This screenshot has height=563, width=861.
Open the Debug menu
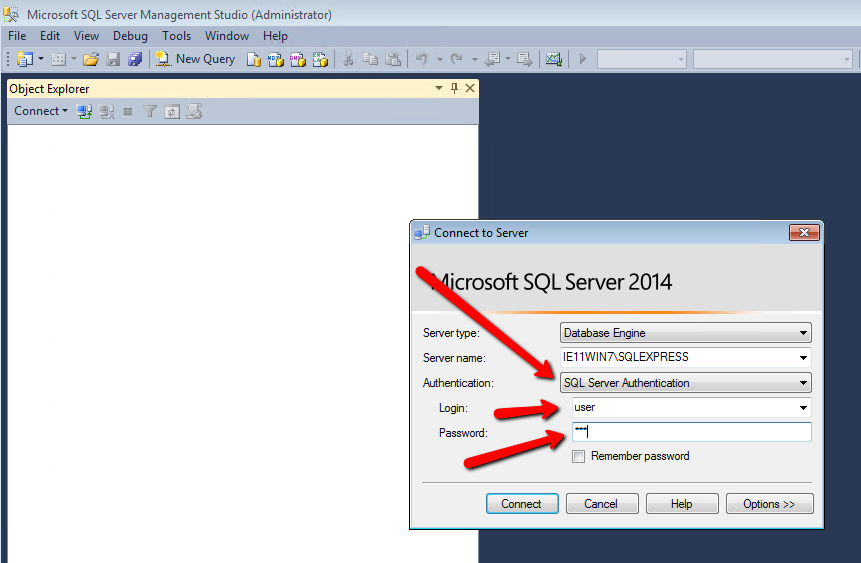click(x=130, y=36)
